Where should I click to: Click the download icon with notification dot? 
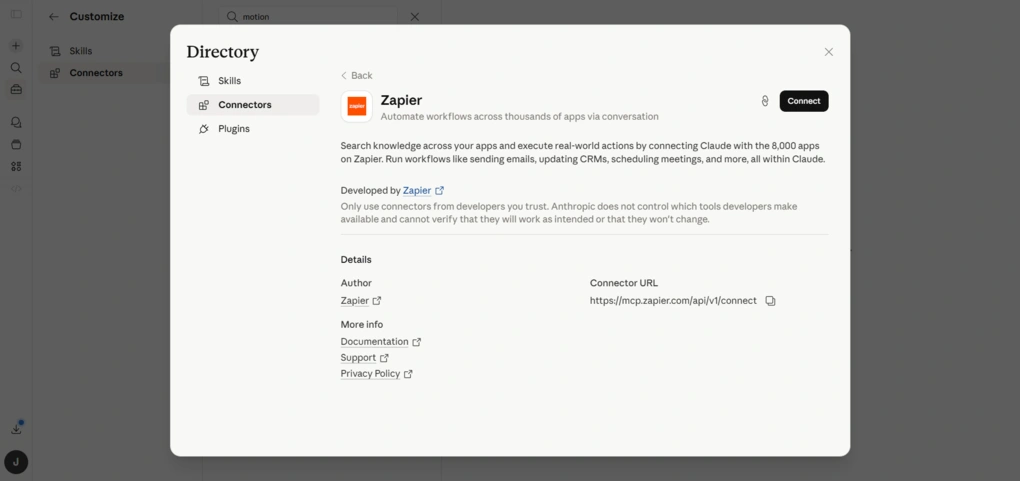click(17, 428)
